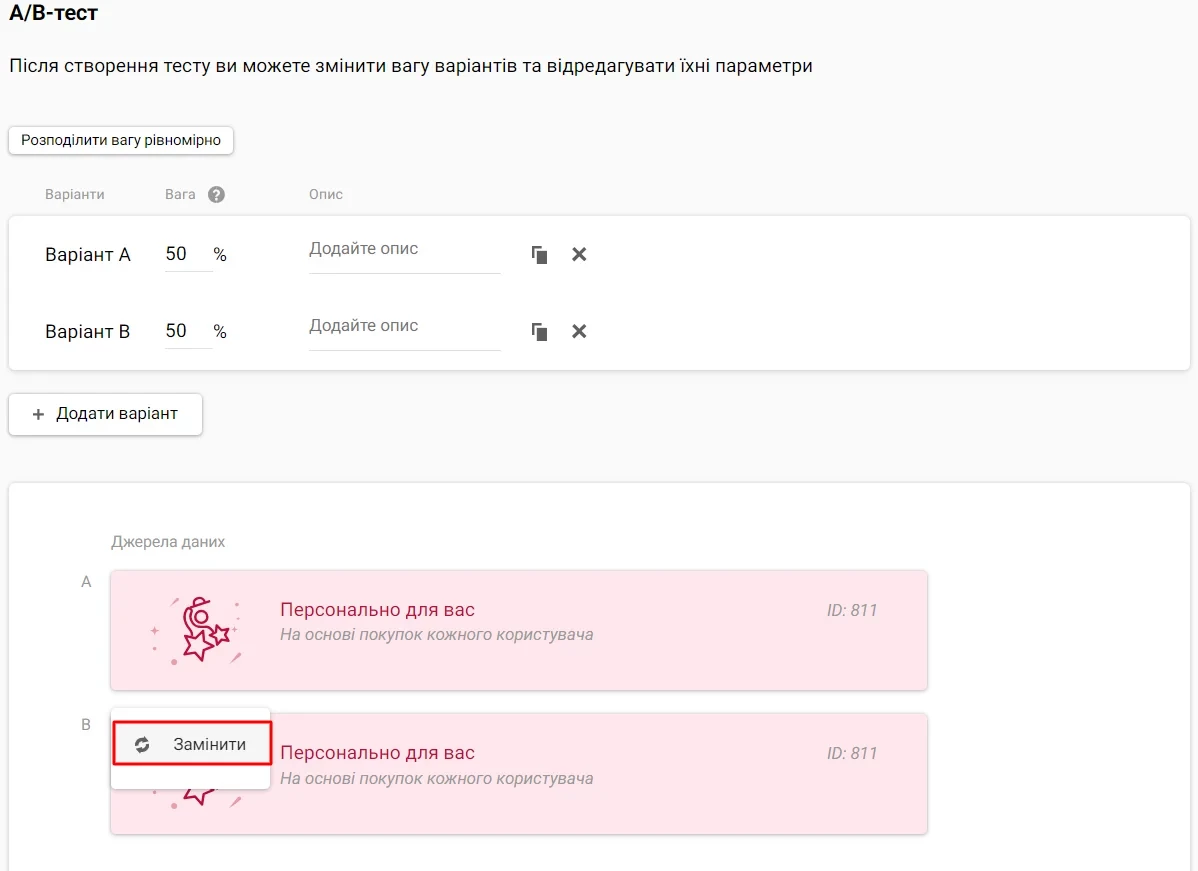Click the Варіанти column header
This screenshot has width=1198, height=871.
(x=75, y=195)
